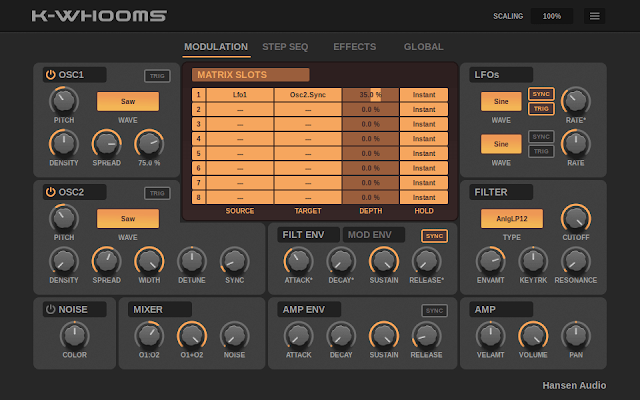Screen dimensions: 640x400
Task: Open the filter type AnlgLP12 selector
Action: pyautogui.click(x=512, y=218)
